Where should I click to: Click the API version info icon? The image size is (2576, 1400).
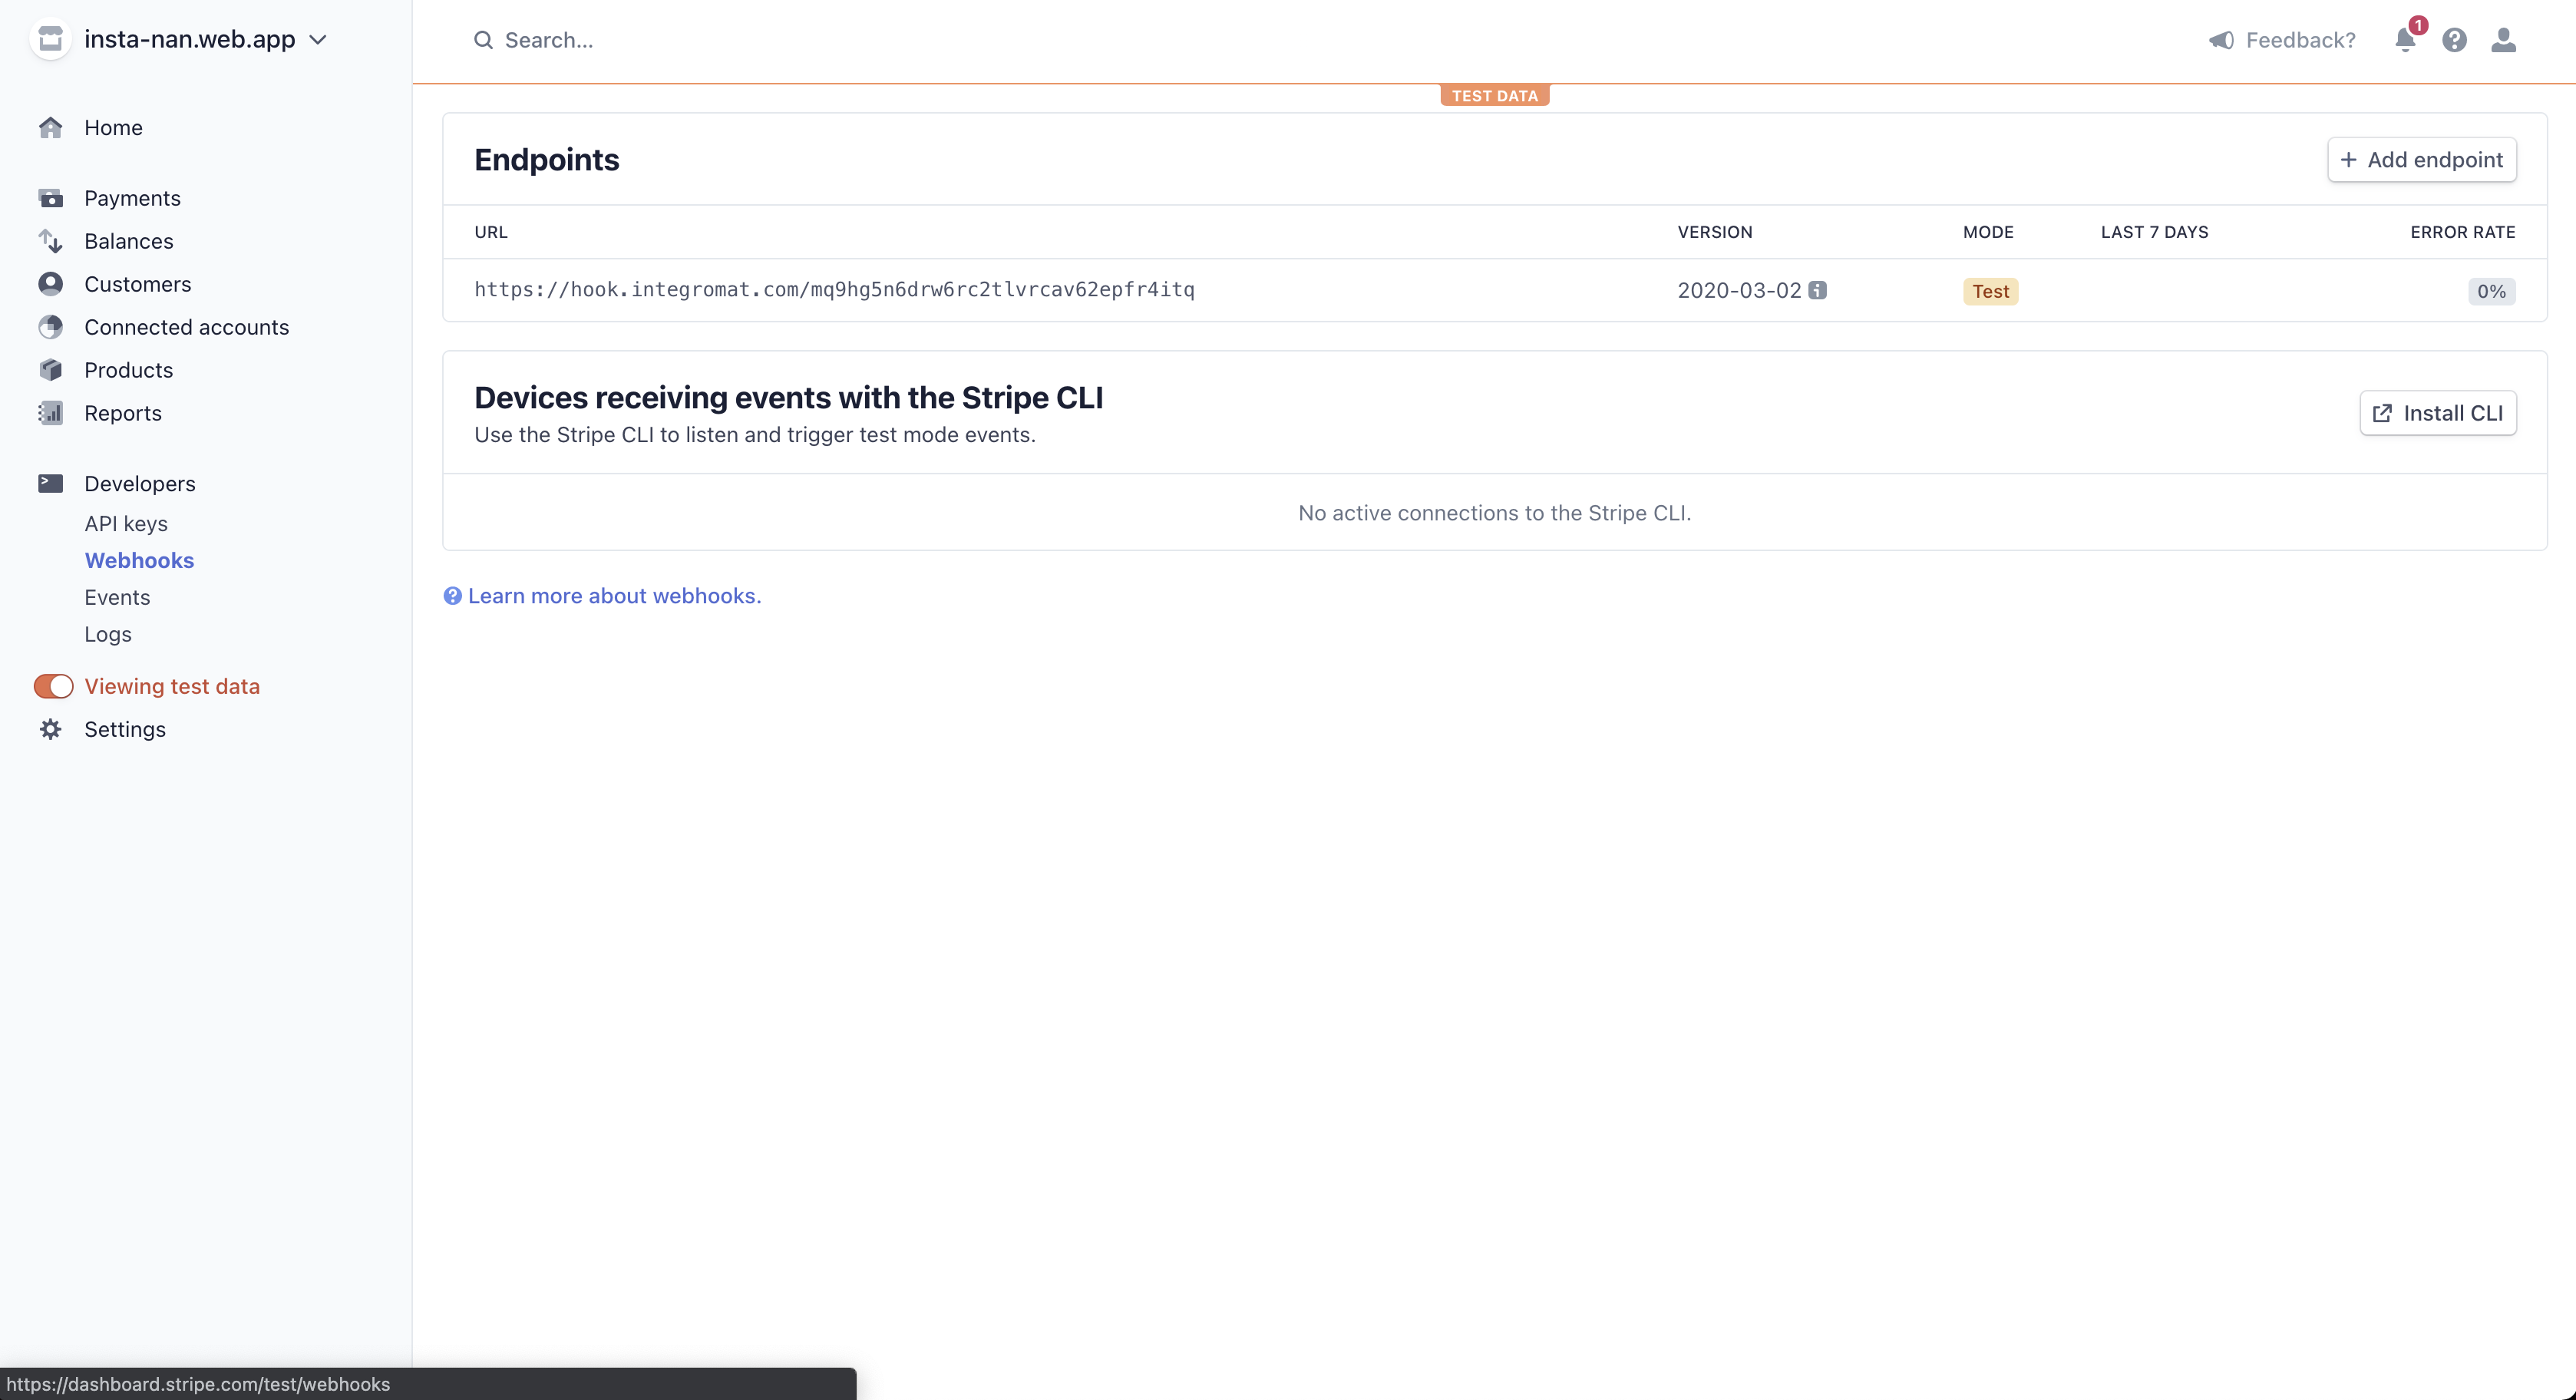click(x=1817, y=290)
